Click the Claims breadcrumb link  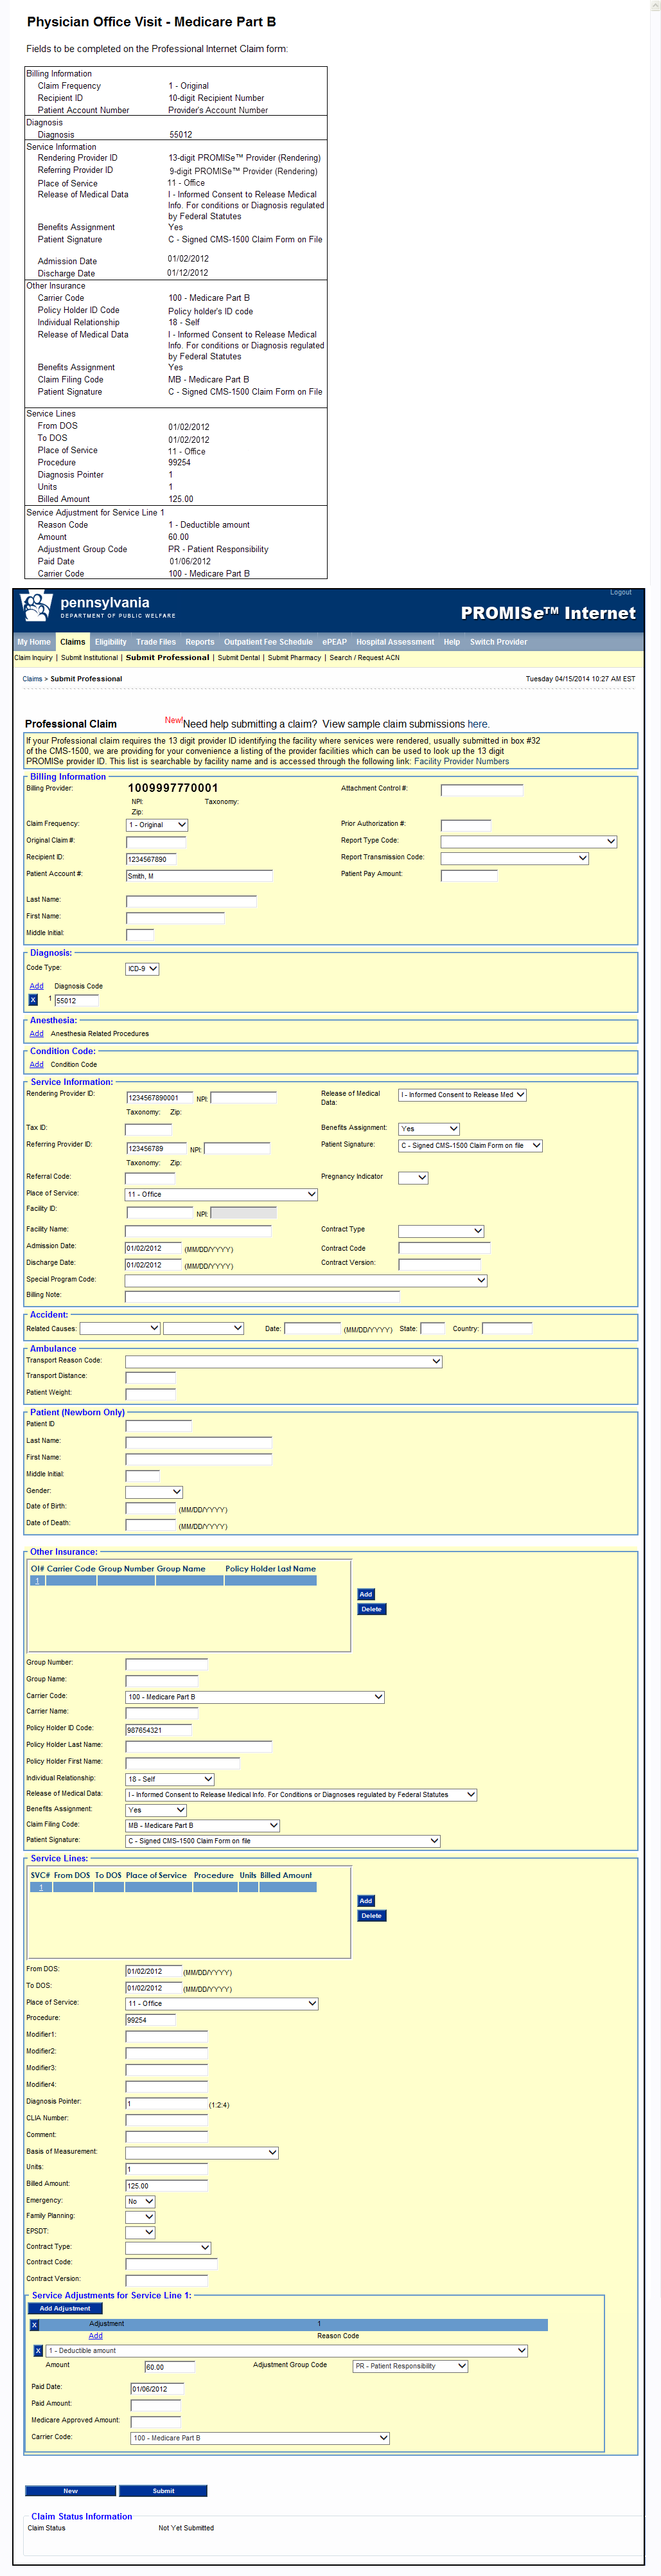pyautogui.click(x=33, y=679)
